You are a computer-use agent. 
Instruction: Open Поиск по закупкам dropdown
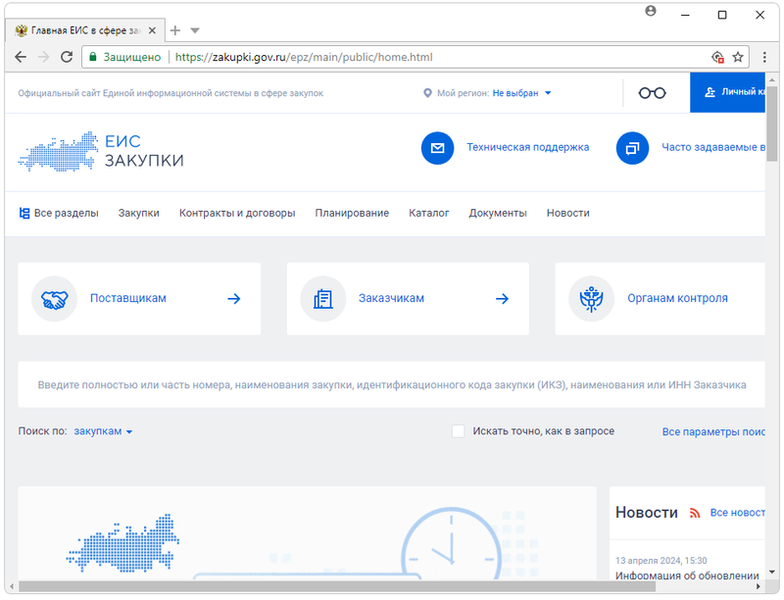tap(103, 432)
